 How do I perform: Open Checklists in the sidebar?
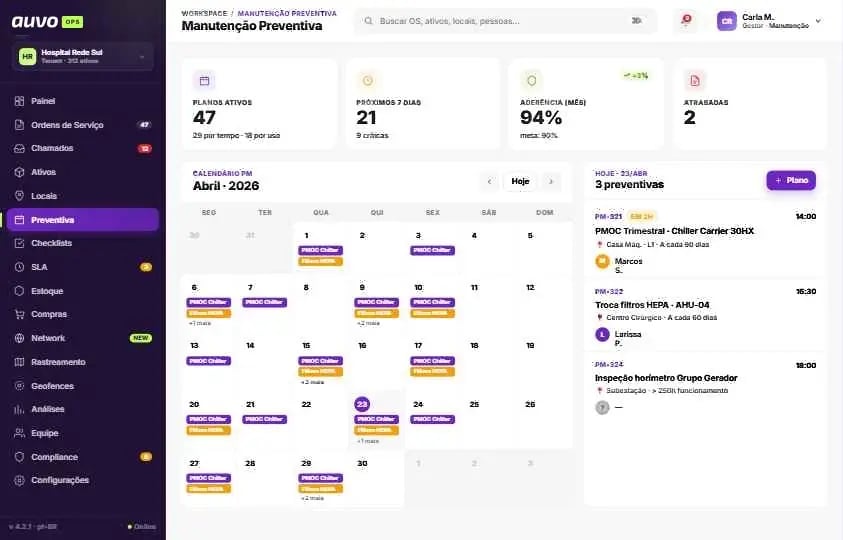point(83,243)
